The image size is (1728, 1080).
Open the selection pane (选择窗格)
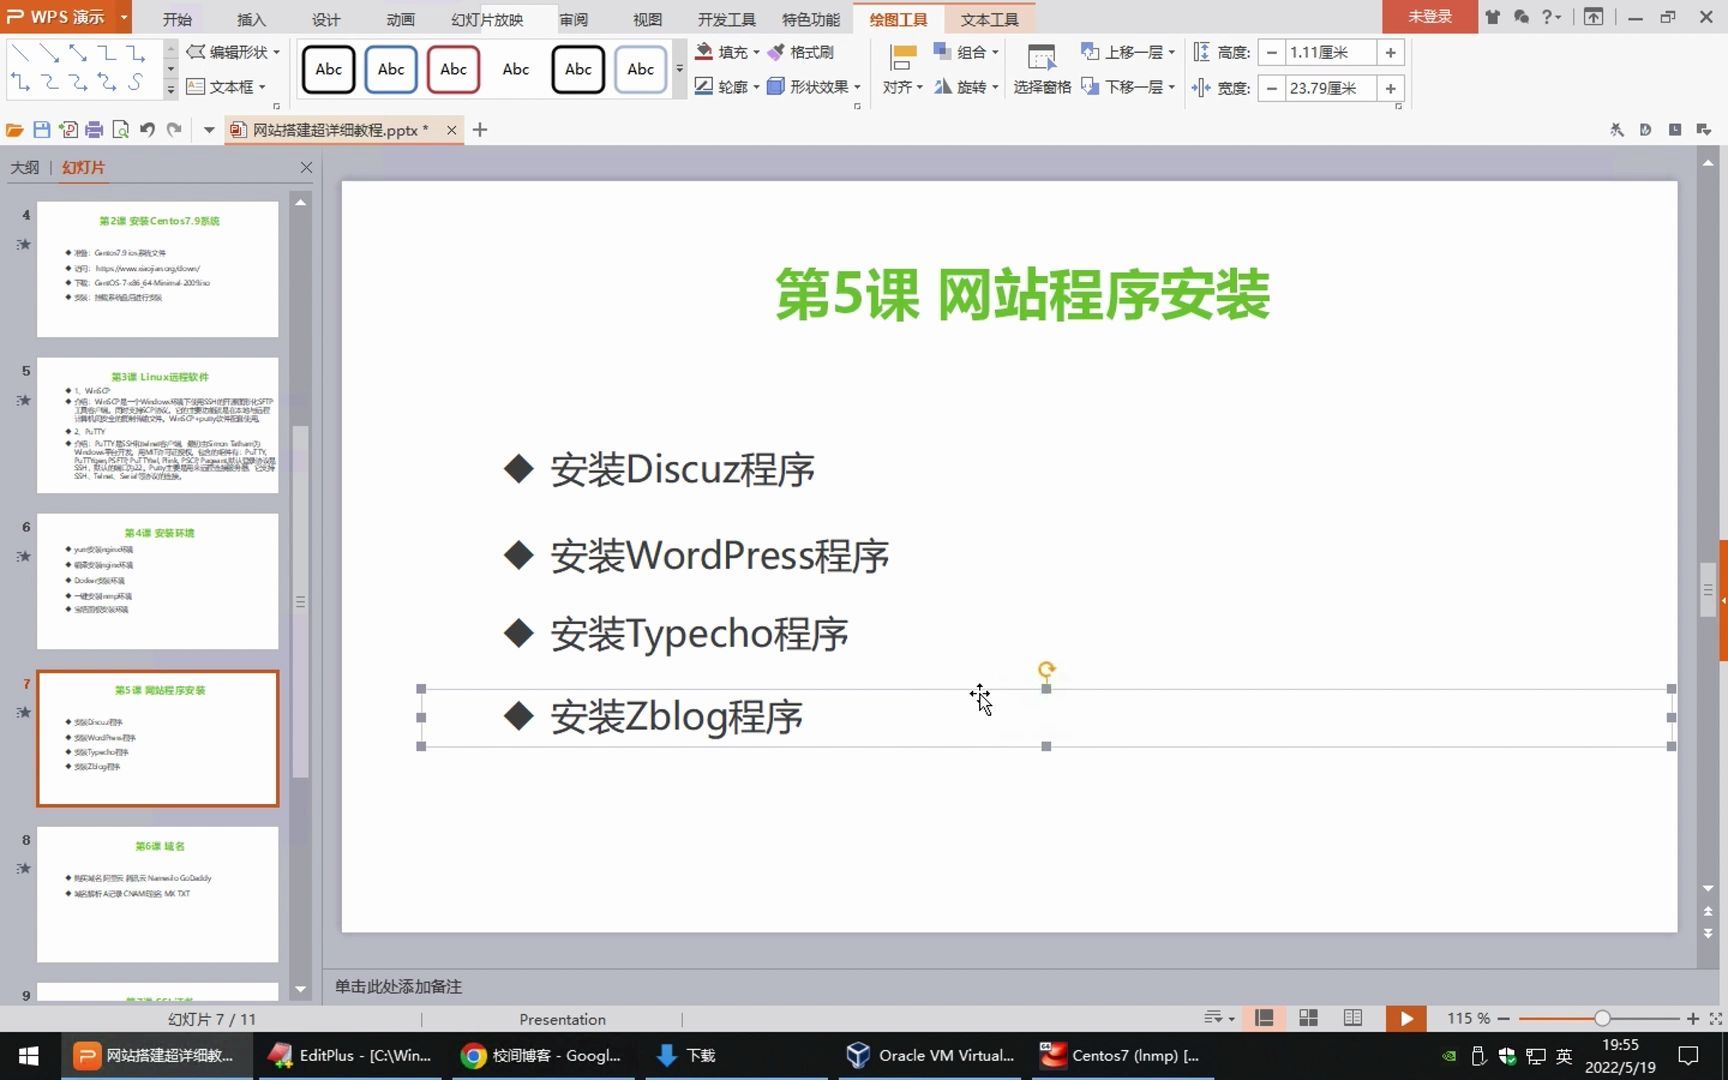point(1042,69)
